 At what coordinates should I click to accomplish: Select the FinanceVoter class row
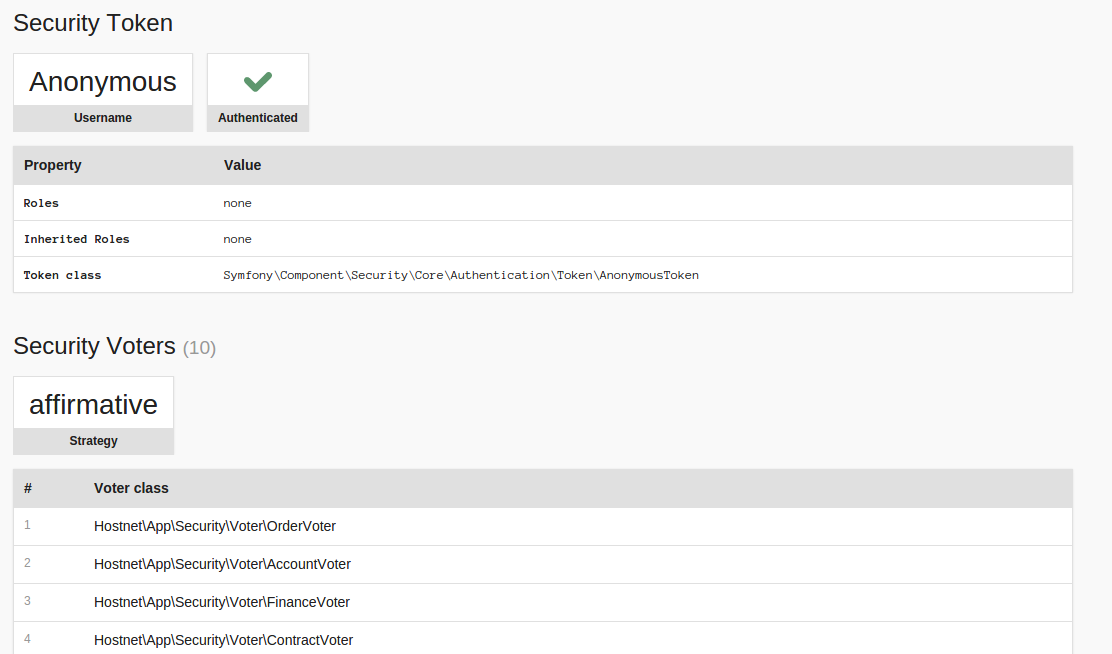click(543, 602)
